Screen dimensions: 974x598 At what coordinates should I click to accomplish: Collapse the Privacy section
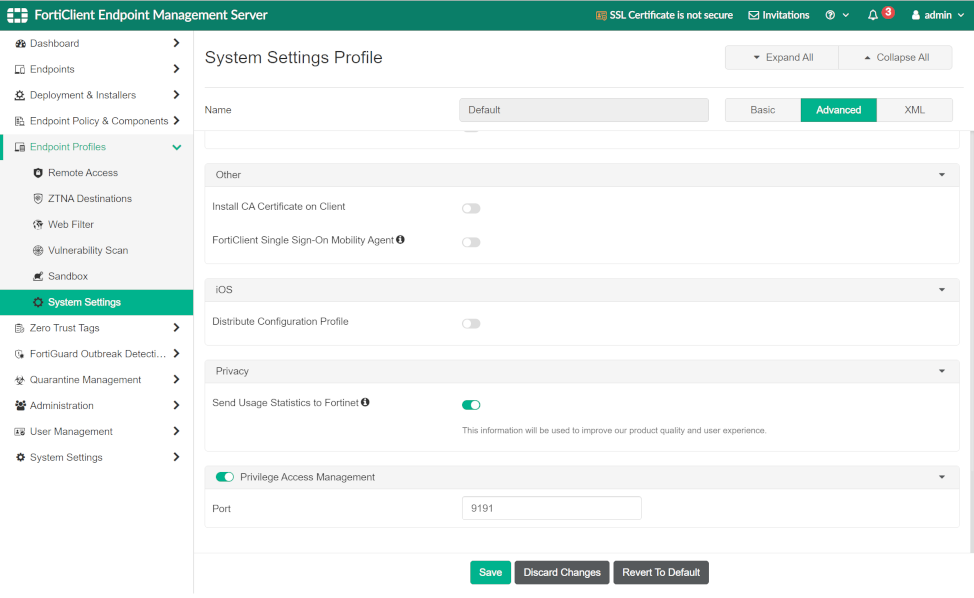[x=941, y=371]
